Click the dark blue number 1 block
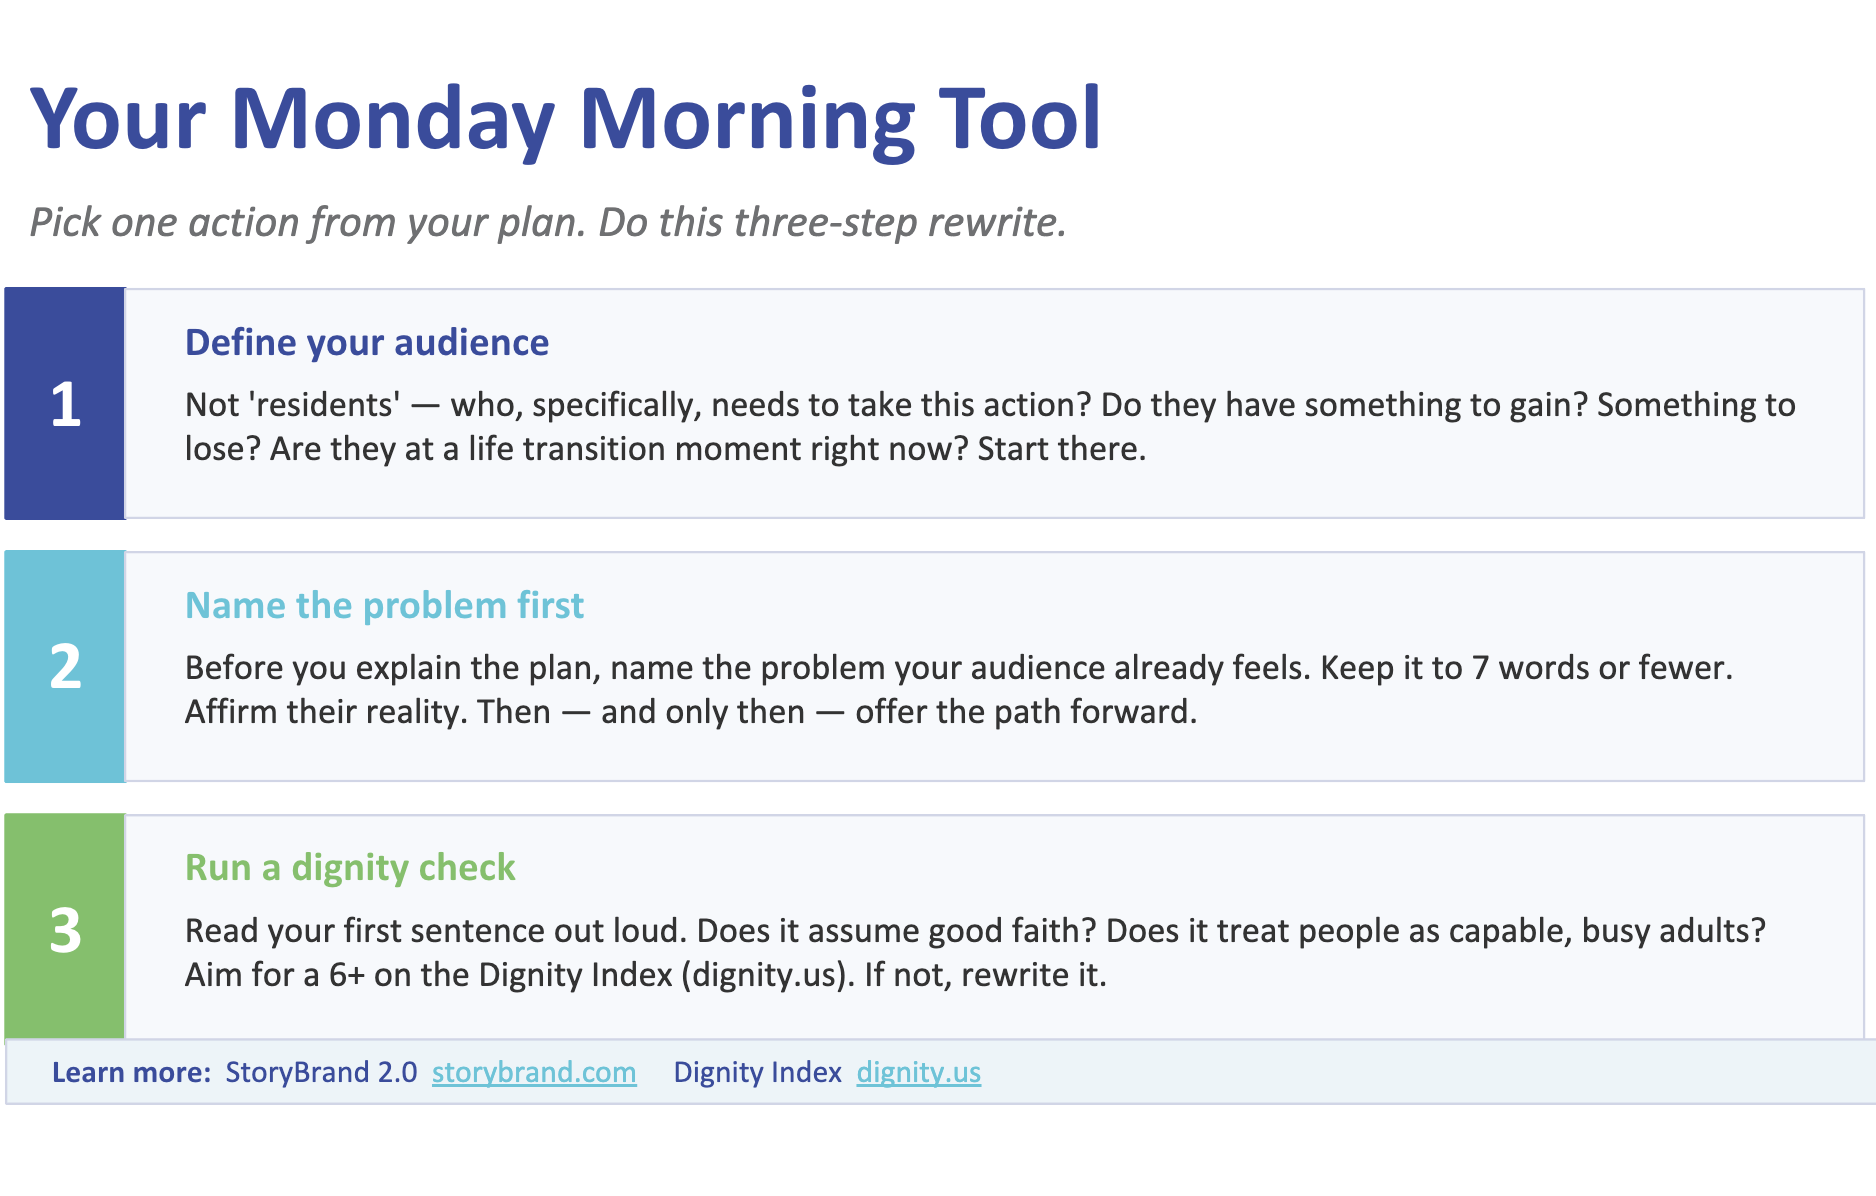The width and height of the screenshot is (1876, 1196). [x=65, y=404]
